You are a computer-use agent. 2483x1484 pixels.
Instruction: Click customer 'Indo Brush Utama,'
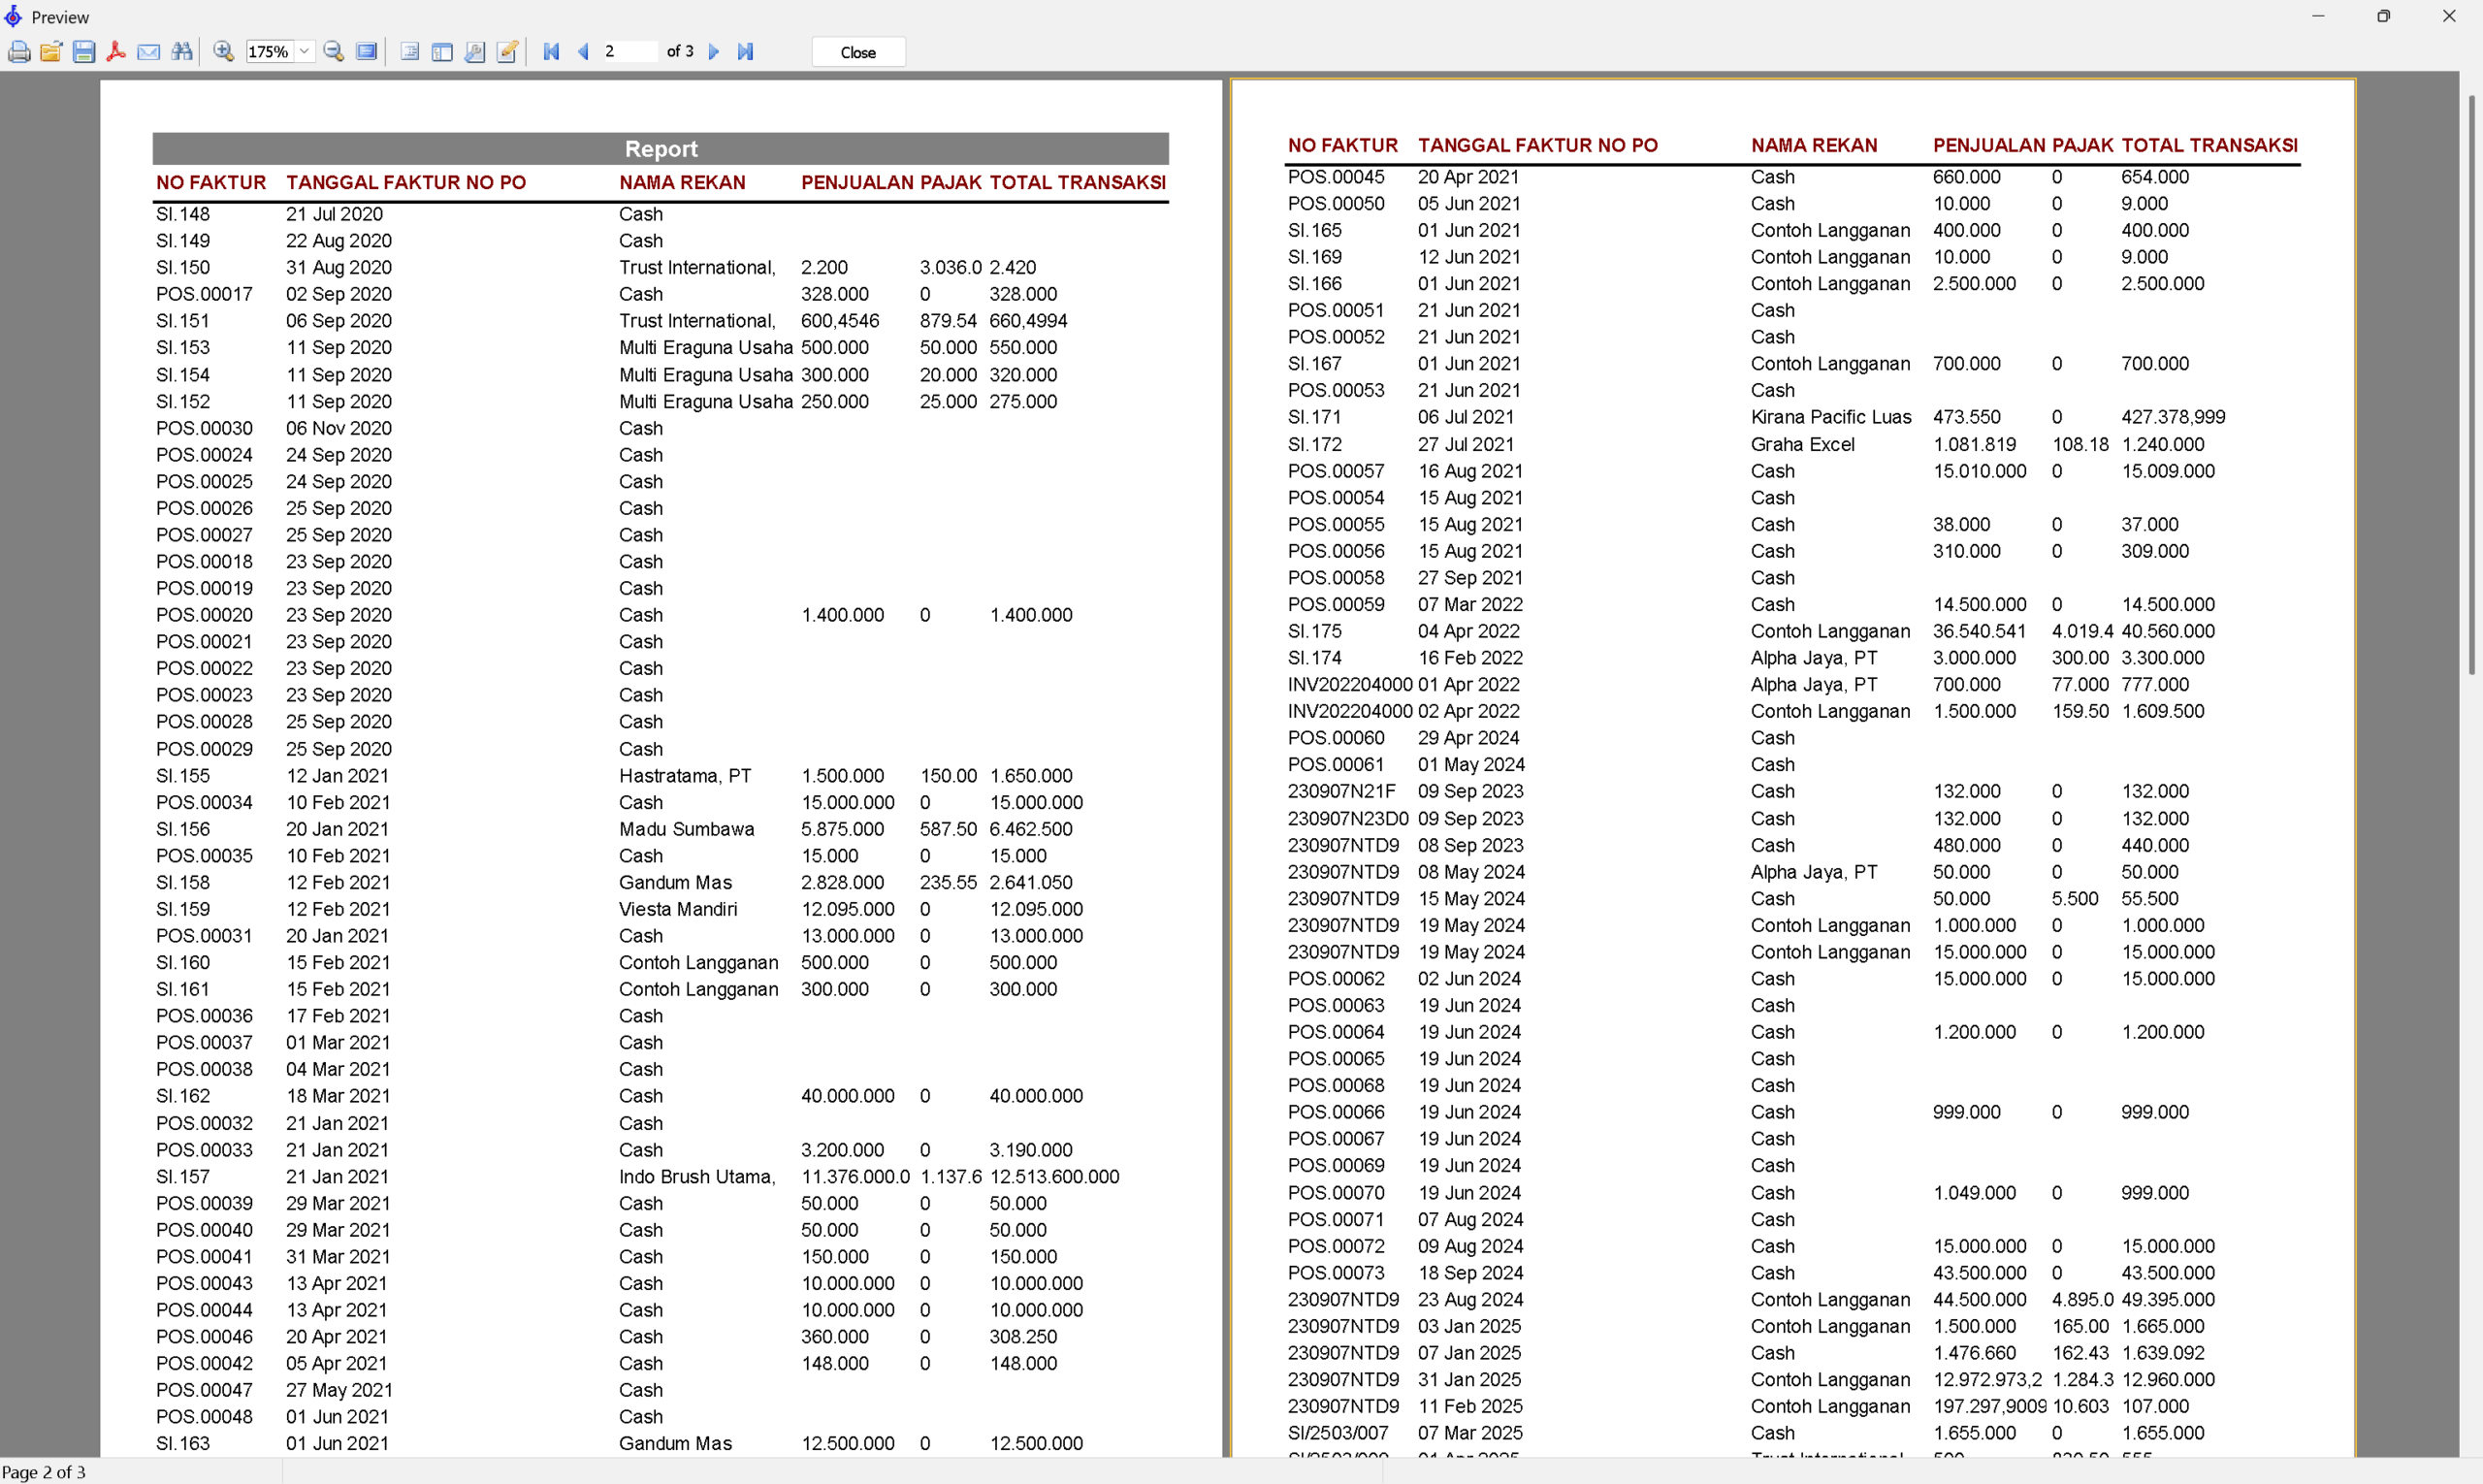(x=697, y=1177)
